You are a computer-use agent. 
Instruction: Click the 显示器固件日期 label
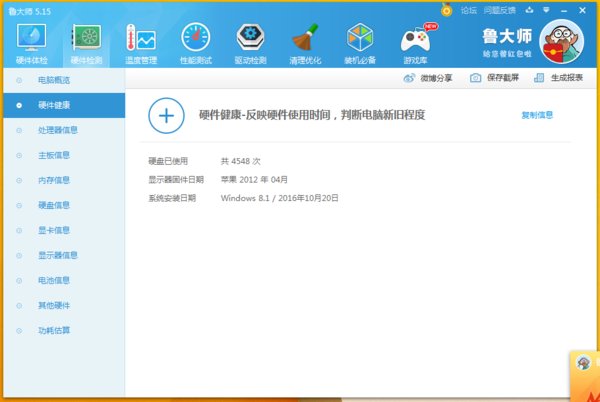pyautogui.click(x=176, y=180)
